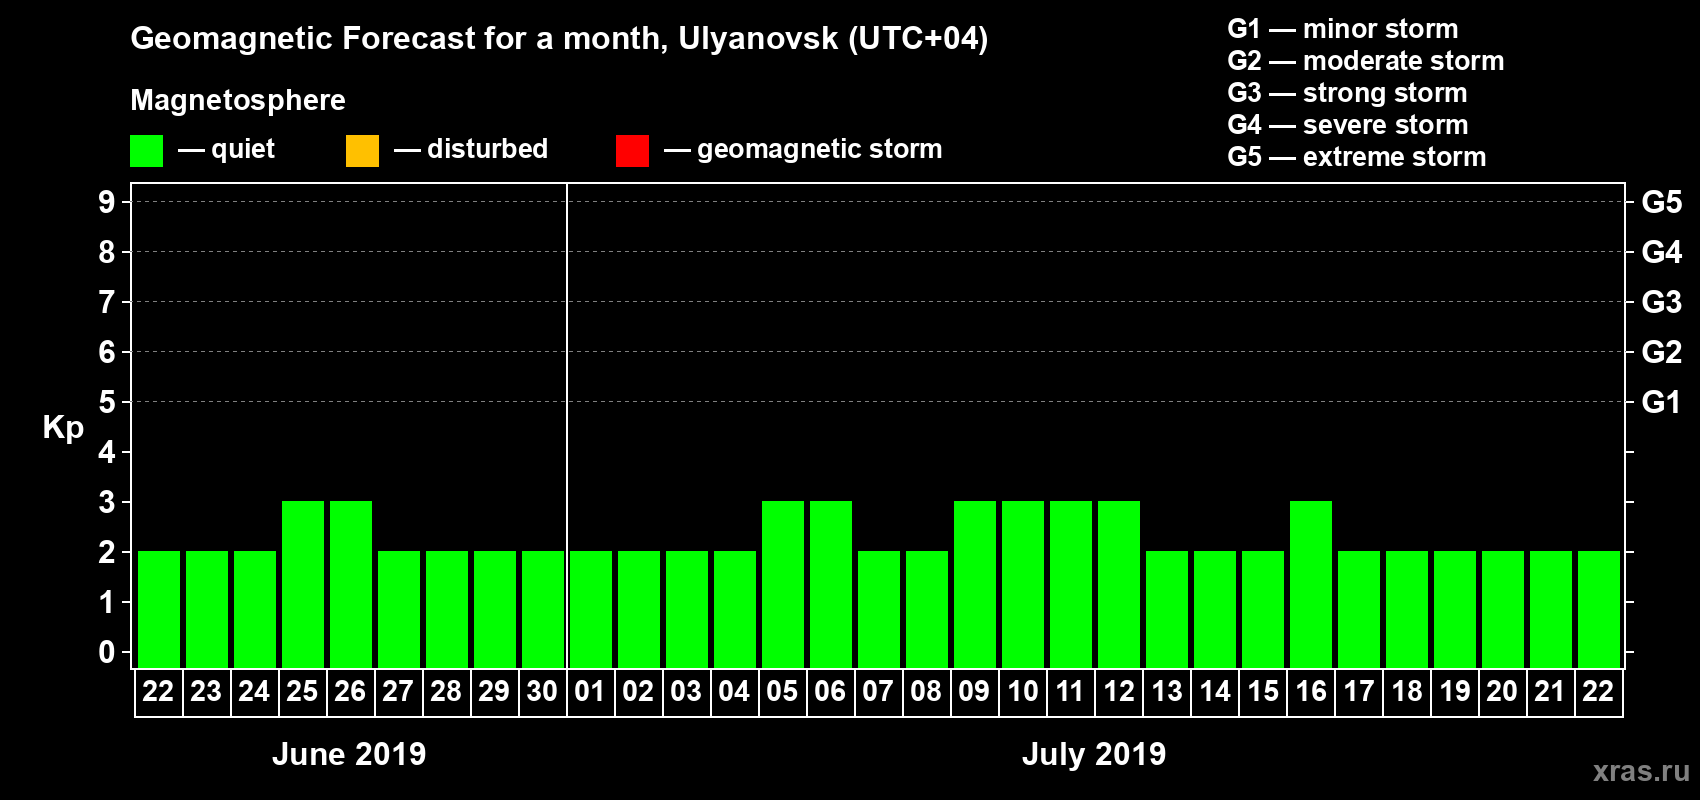The height and width of the screenshot is (800, 1700).
Task: Click the green bar for June 28
Action: tap(447, 609)
